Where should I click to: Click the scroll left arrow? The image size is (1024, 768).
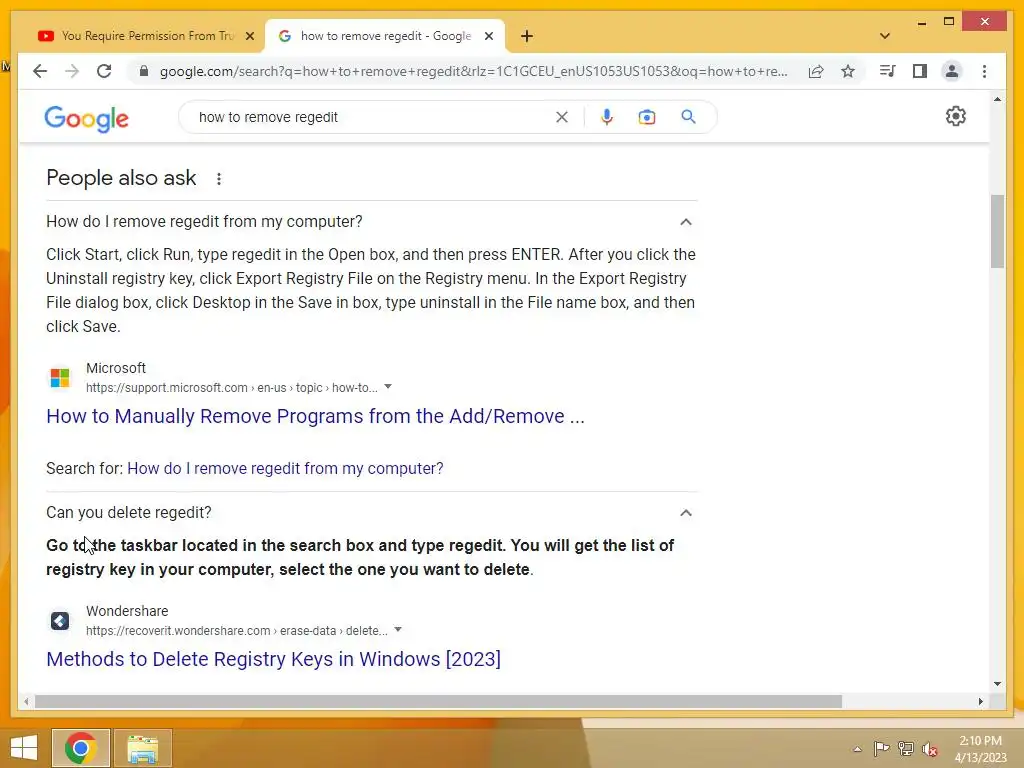click(25, 701)
